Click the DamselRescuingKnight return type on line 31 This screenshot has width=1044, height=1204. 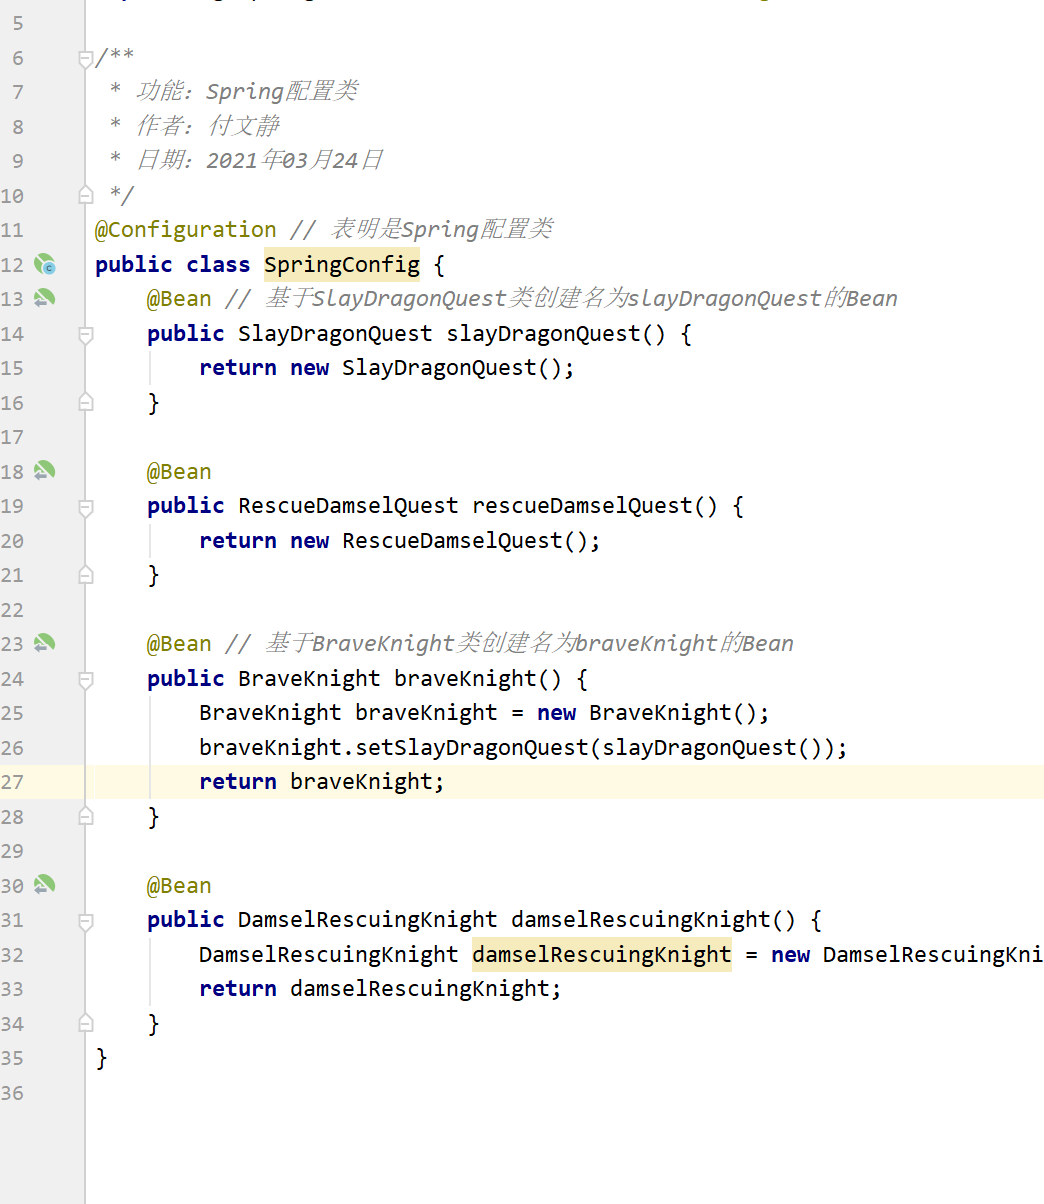tap(367, 920)
